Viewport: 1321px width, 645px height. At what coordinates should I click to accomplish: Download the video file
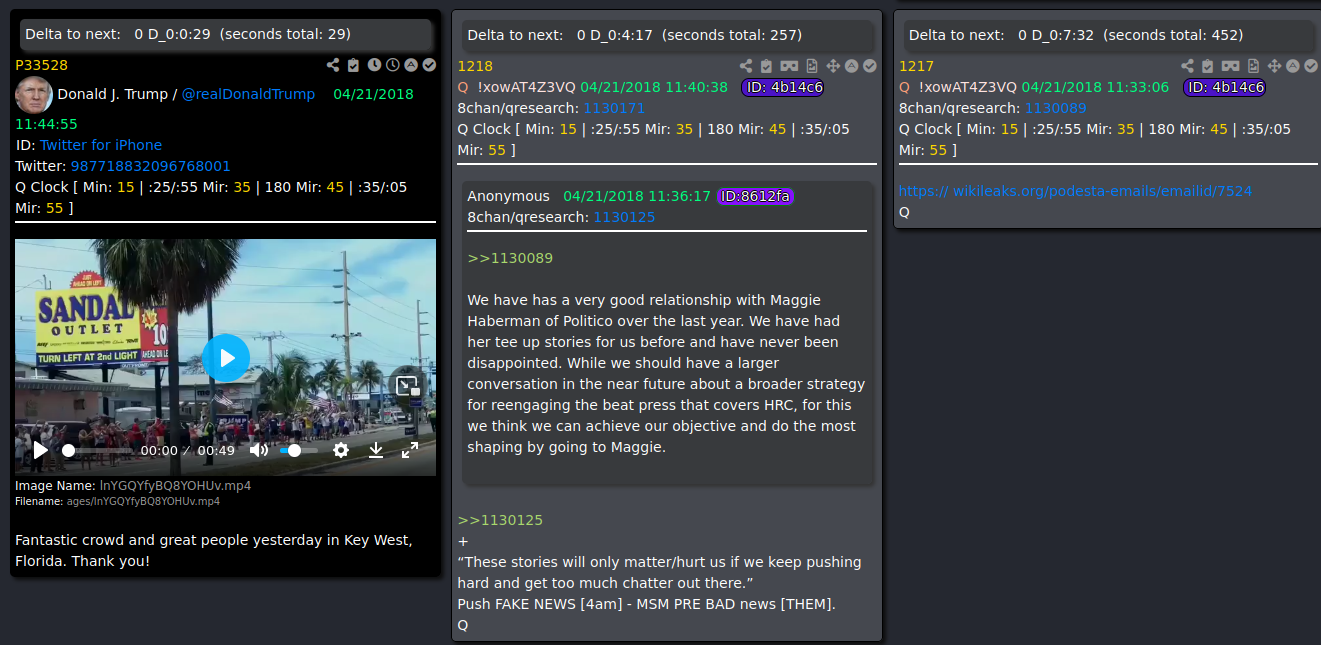point(376,450)
